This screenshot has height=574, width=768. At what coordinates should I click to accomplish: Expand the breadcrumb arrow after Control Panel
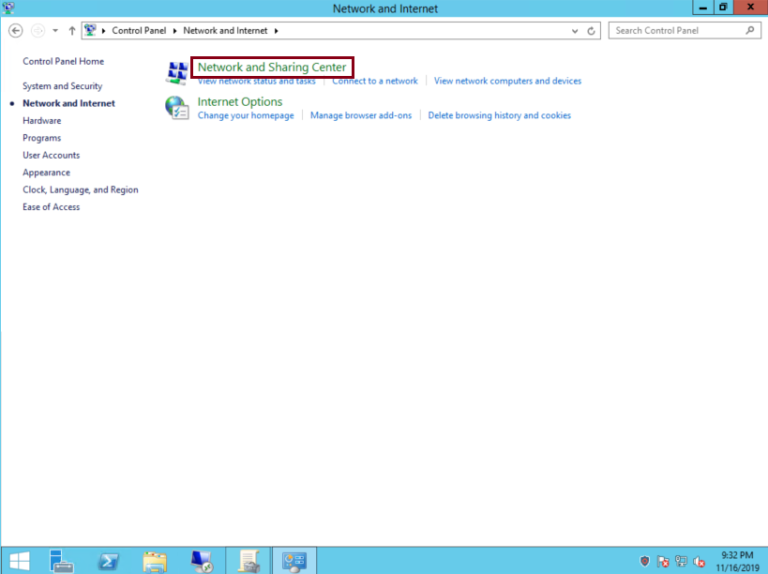tap(176, 31)
